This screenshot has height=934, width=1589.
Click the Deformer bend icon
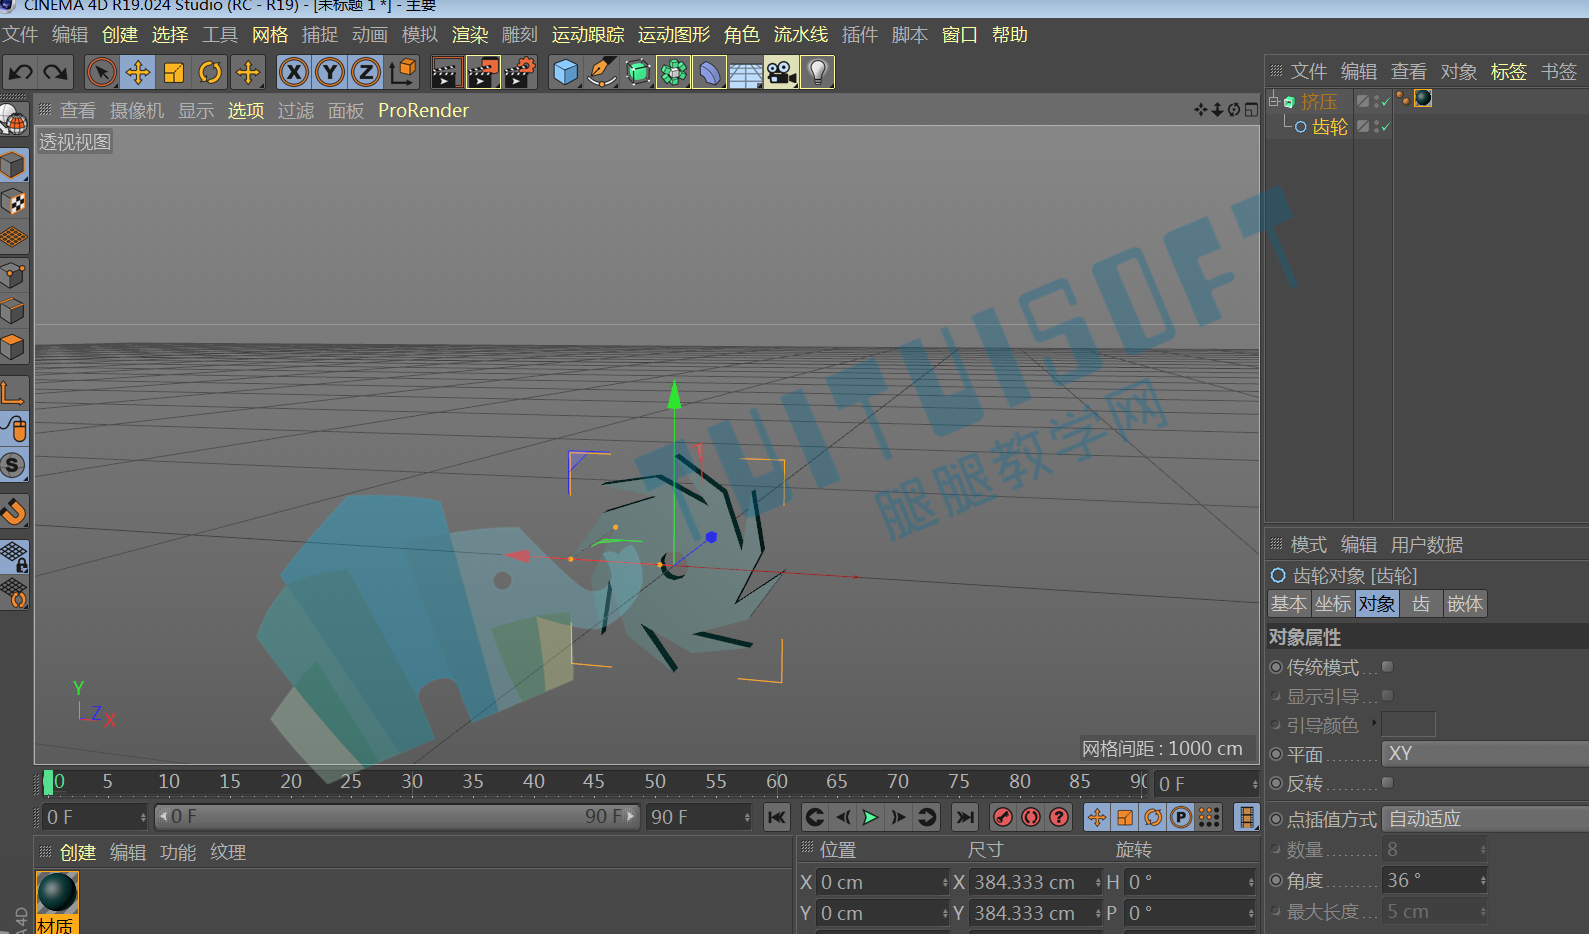709,72
